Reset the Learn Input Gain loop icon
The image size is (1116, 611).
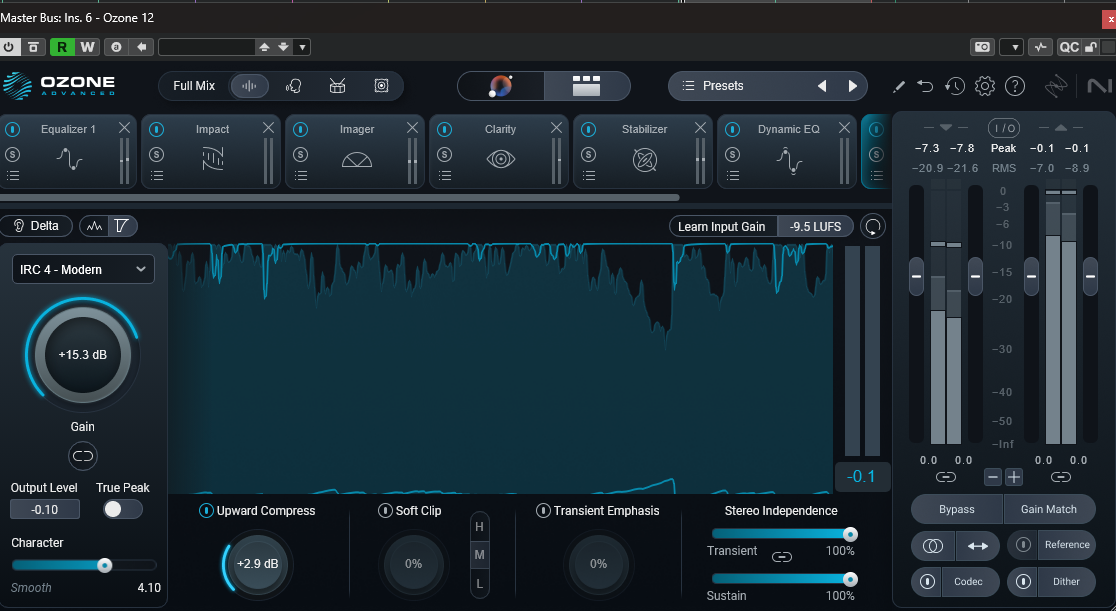873,226
